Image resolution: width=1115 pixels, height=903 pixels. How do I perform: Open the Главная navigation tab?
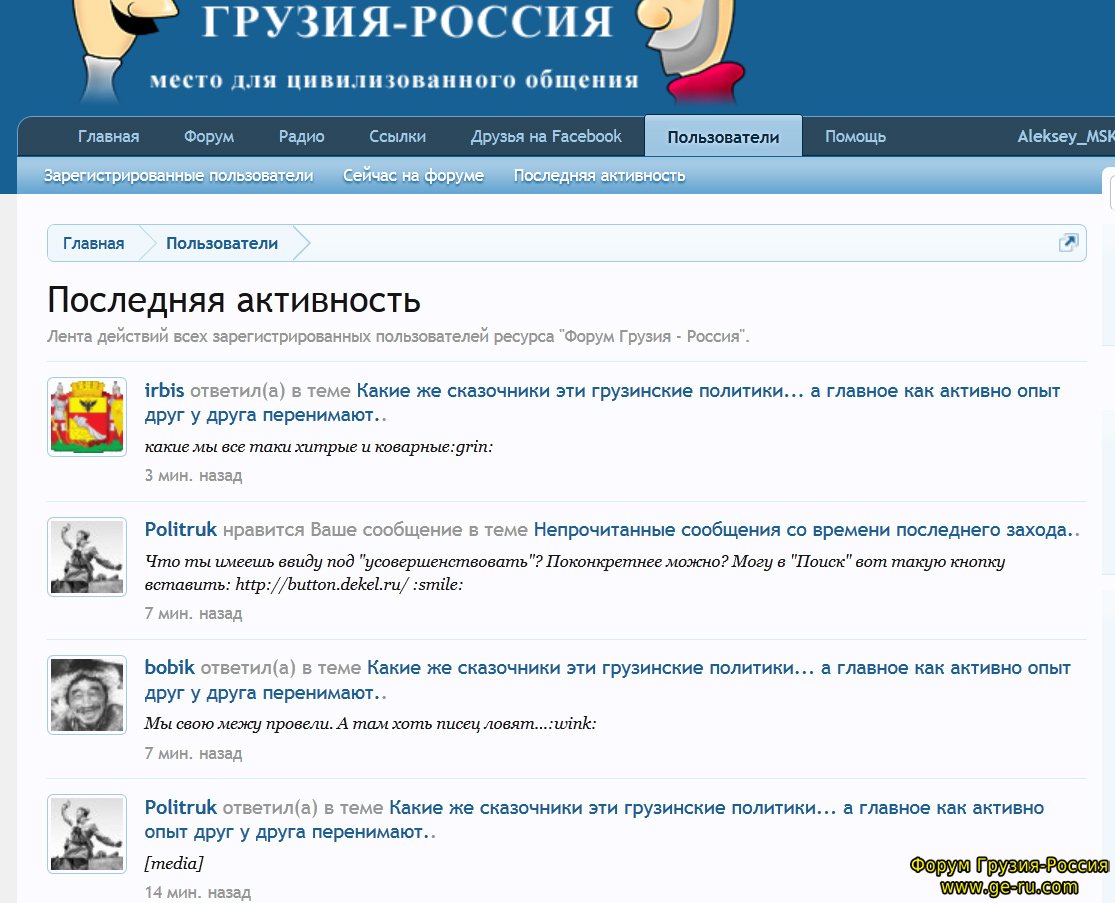pos(108,137)
